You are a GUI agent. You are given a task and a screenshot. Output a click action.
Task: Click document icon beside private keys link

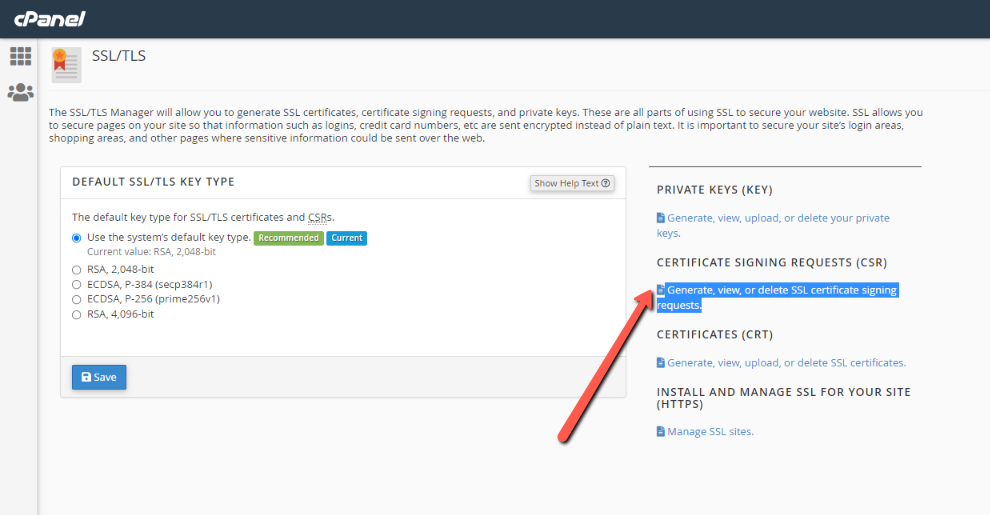660,218
